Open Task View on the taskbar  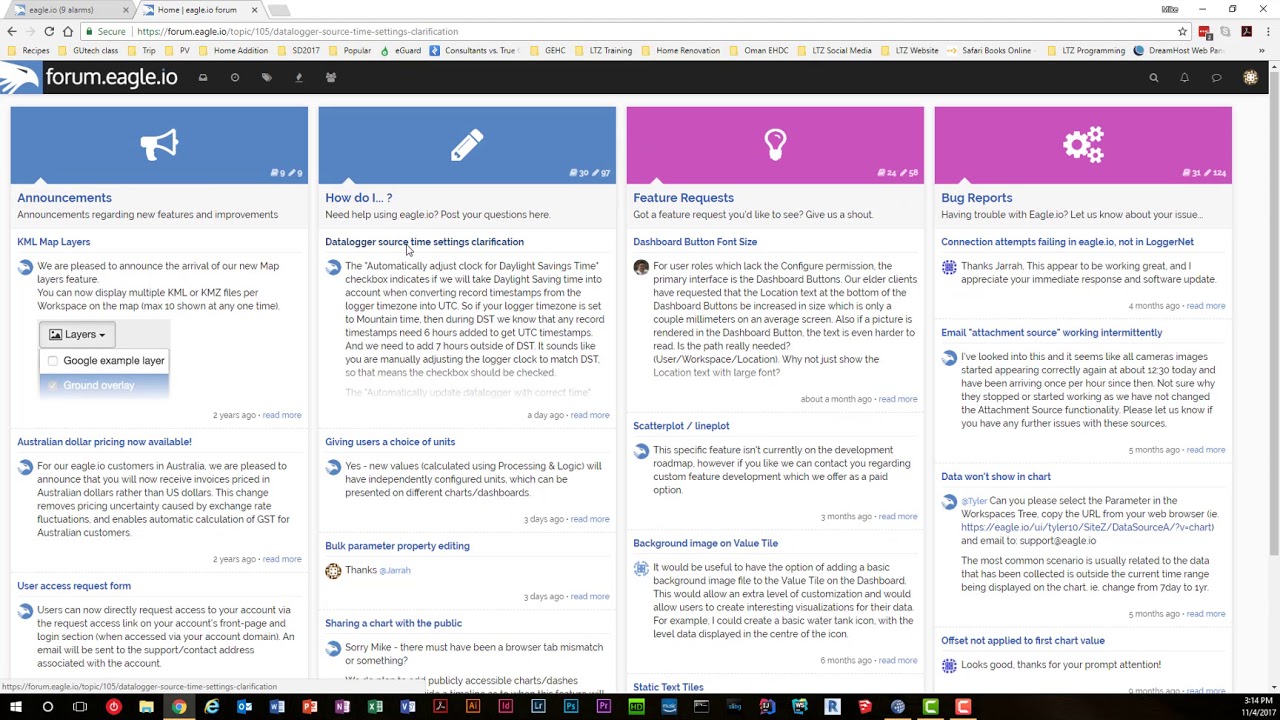click(80, 707)
